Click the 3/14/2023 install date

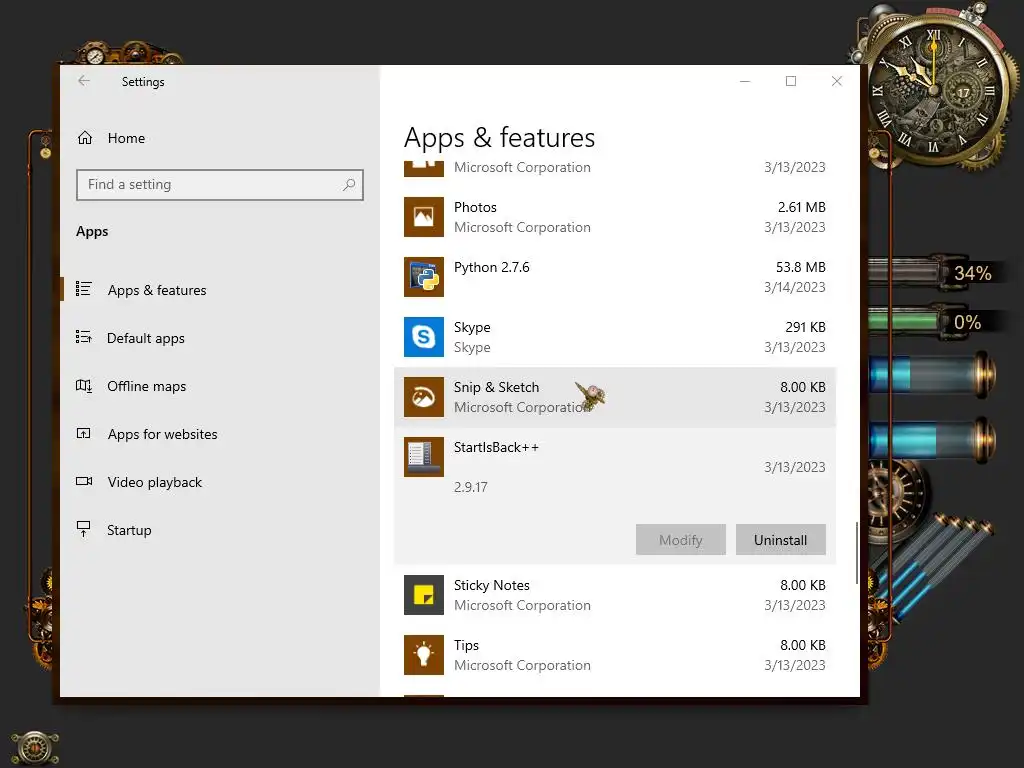pos(795,287)
